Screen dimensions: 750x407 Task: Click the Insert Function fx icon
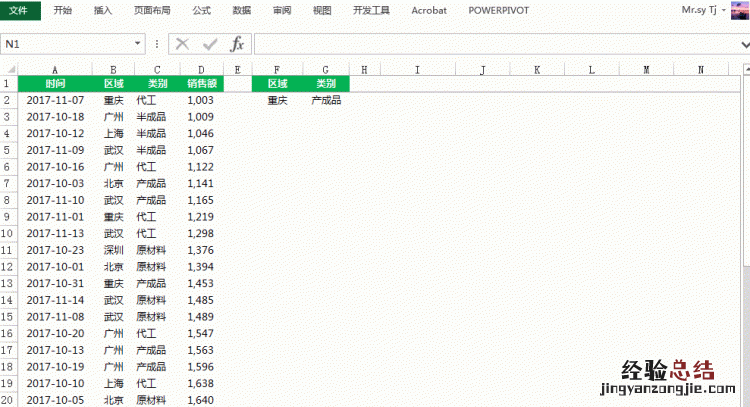tap(237, 44)
